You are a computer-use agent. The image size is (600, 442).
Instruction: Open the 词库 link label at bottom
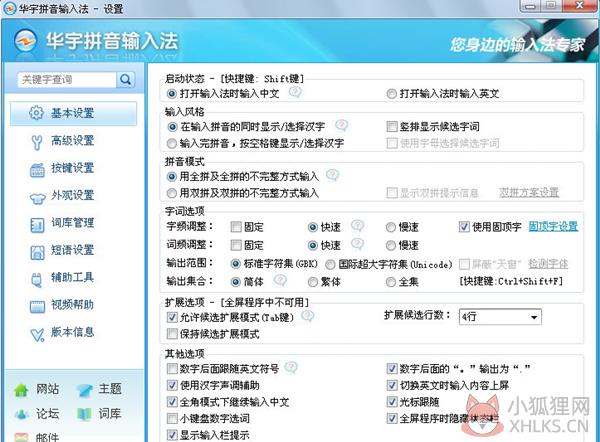110,414
